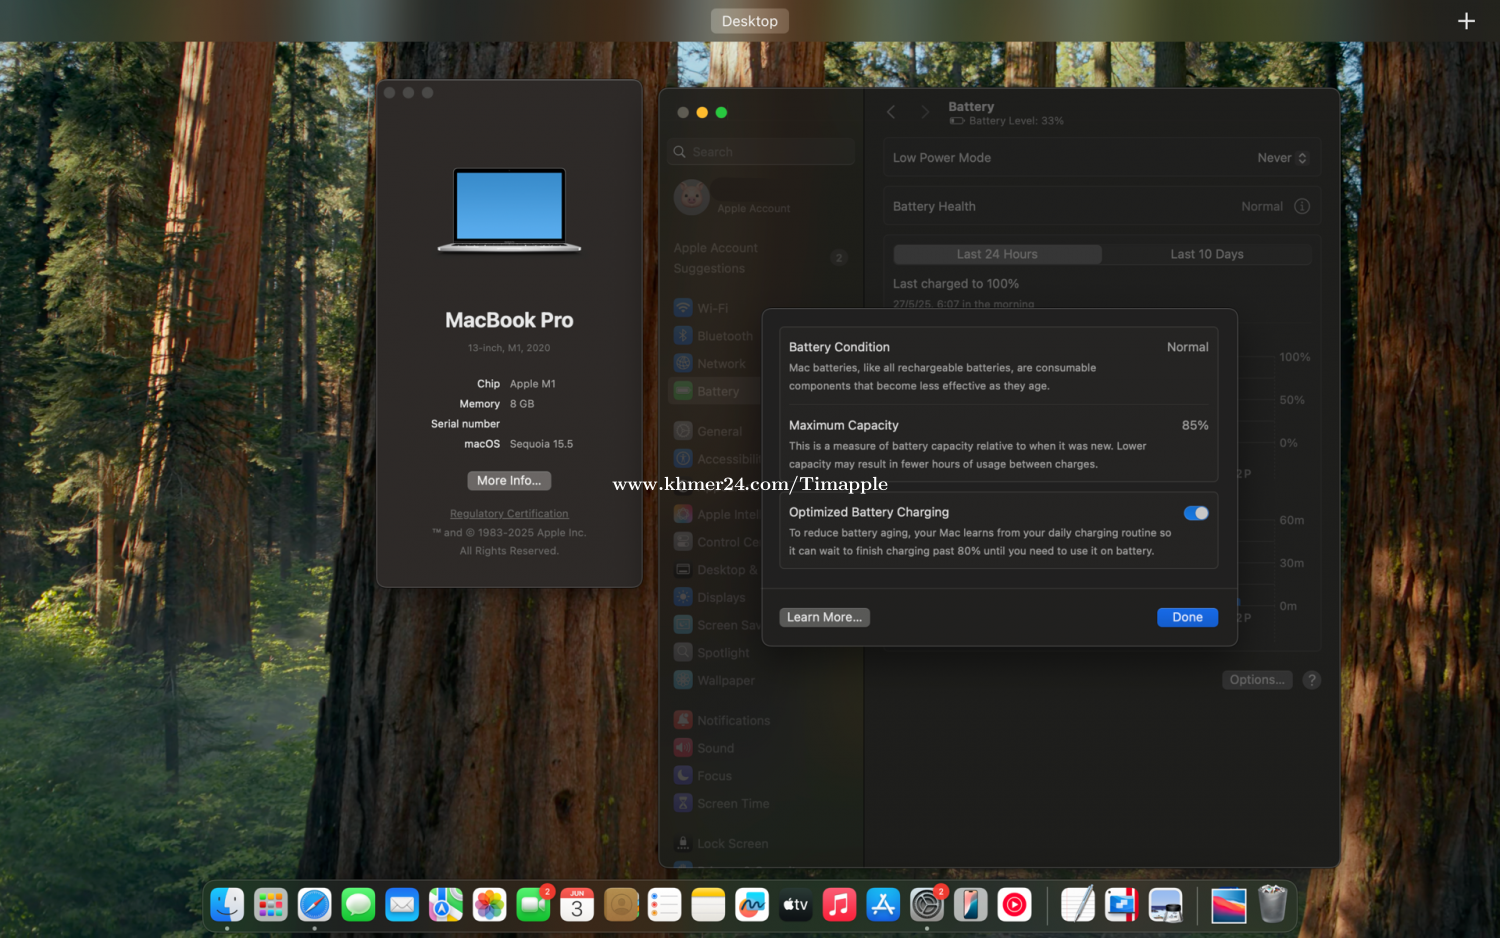Open Wallpaper settings in the sidebar
The height and width of the screenshot is (938, 1500).
[x=715, y=681]
